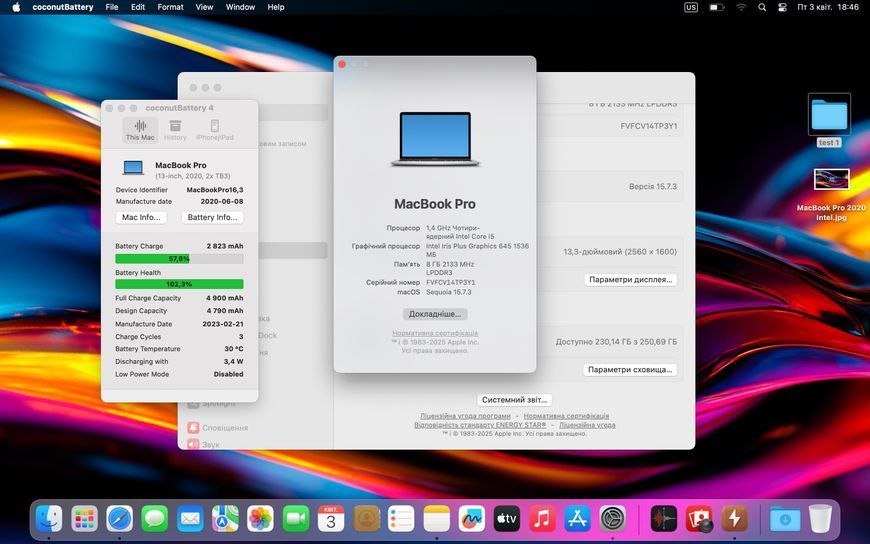Open Photo Booth from the Dock
Screen dimensions: 870x544
click(699, 519)
